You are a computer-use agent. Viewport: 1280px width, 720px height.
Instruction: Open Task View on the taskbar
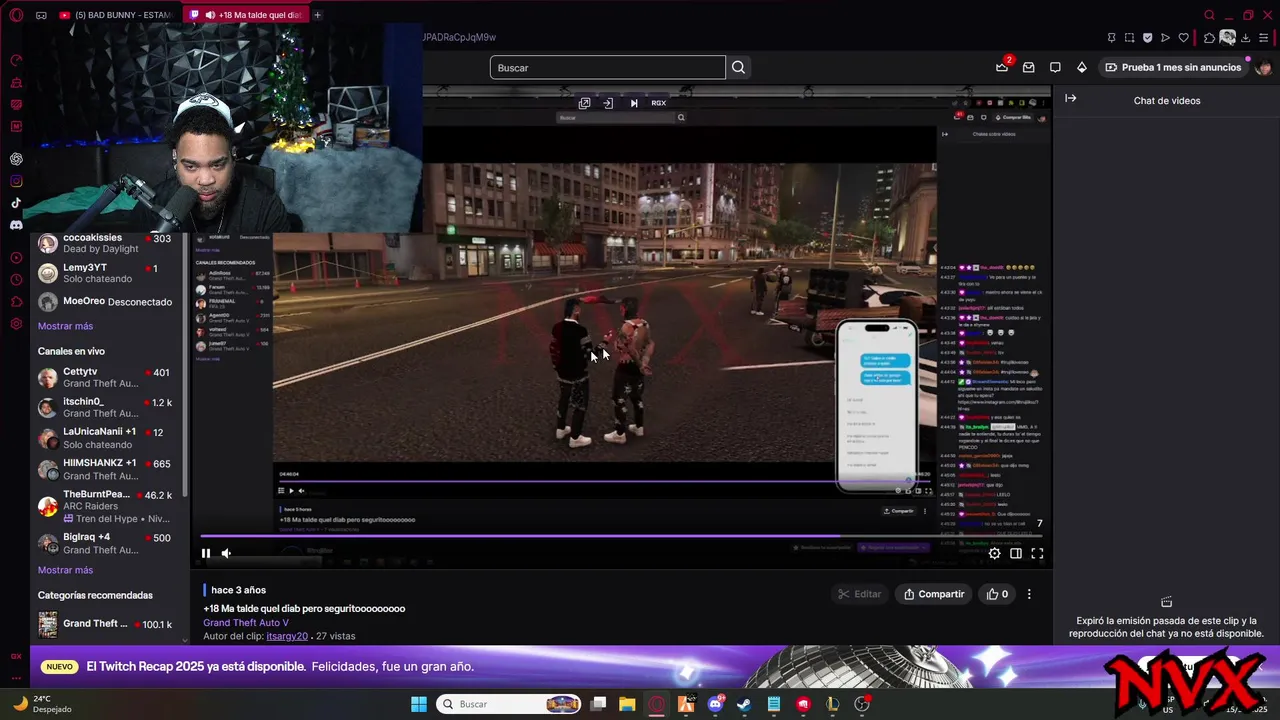click(598, 704)
